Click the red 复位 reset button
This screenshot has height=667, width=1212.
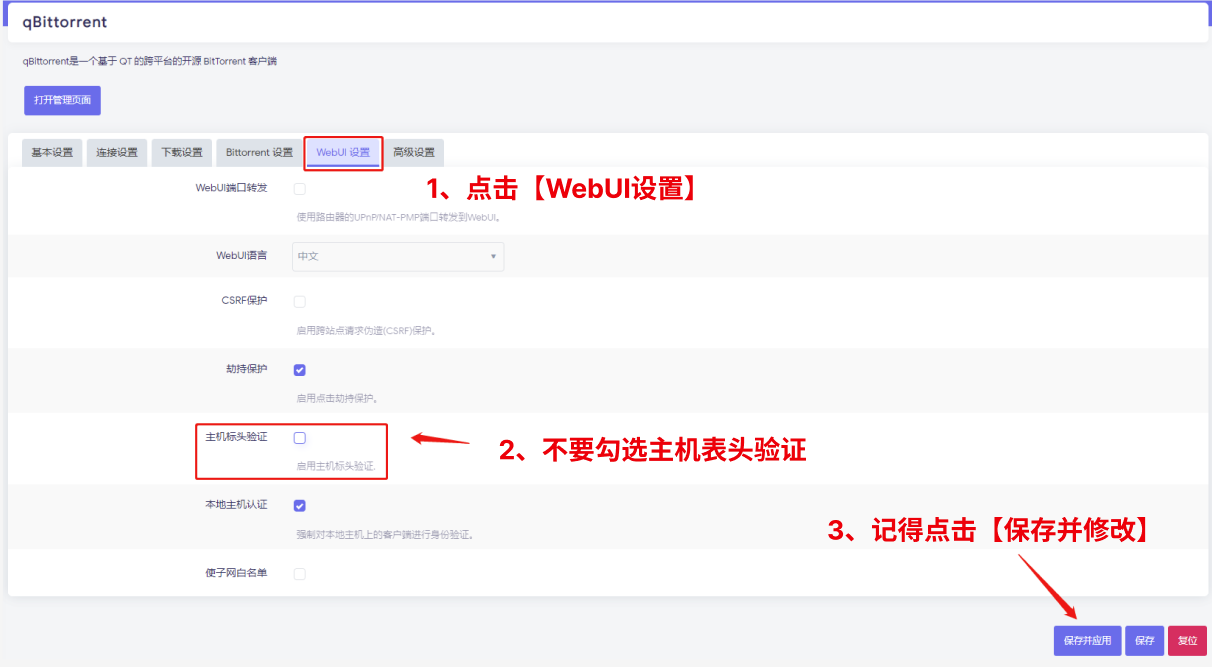(1187, 640)
